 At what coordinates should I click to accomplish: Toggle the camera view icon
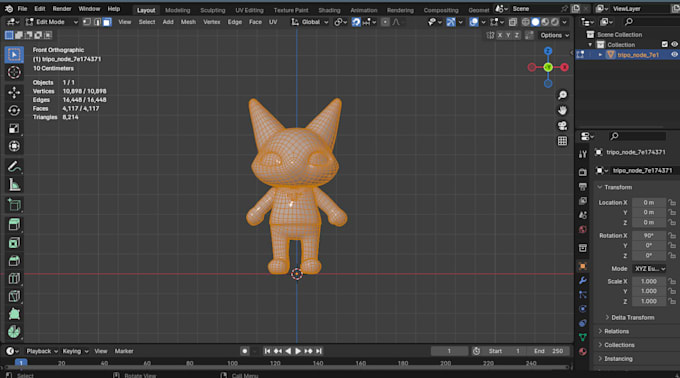[x=562, y=126]
